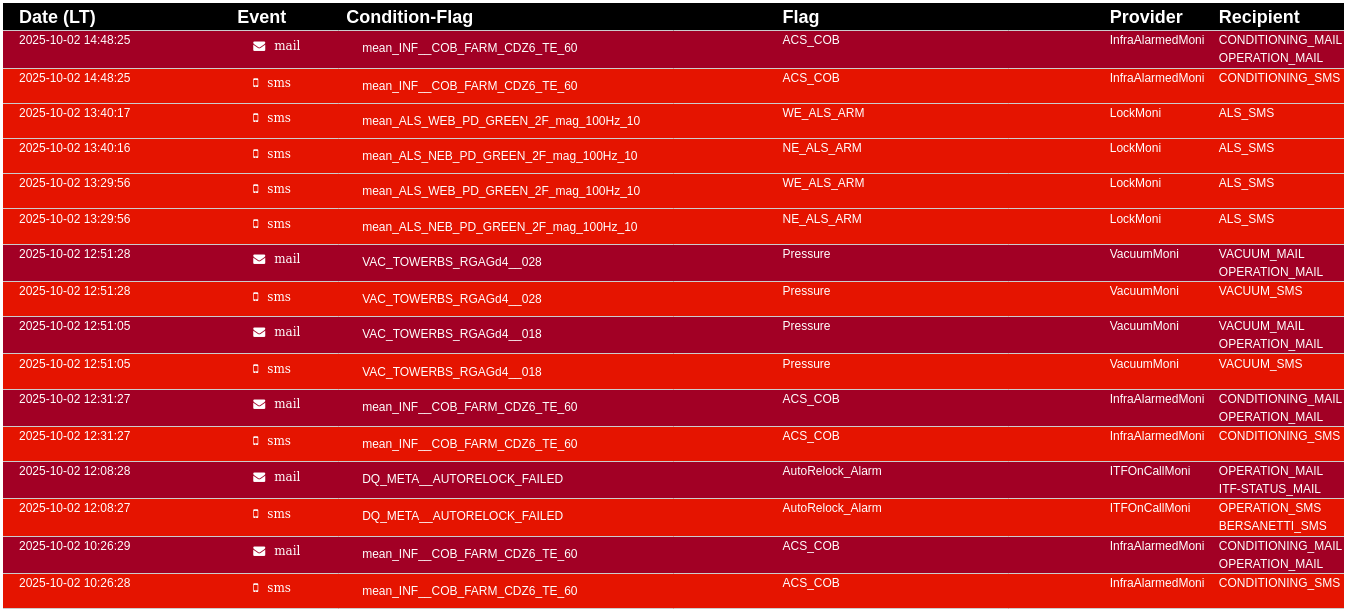This screenshot has width=1348, height=612.
Task: Click the 2025-10-02 13:40:17 date cell
Action: (74, 113)
